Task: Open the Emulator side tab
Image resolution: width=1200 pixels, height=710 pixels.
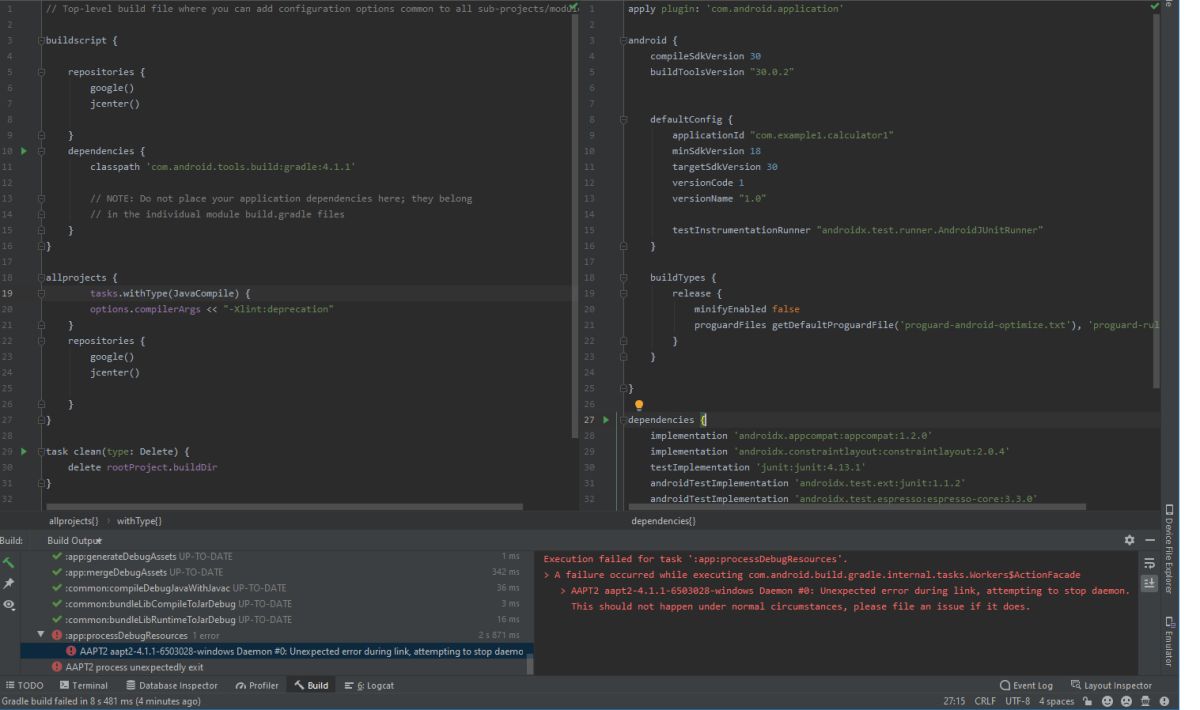Action: [1169, 642]
